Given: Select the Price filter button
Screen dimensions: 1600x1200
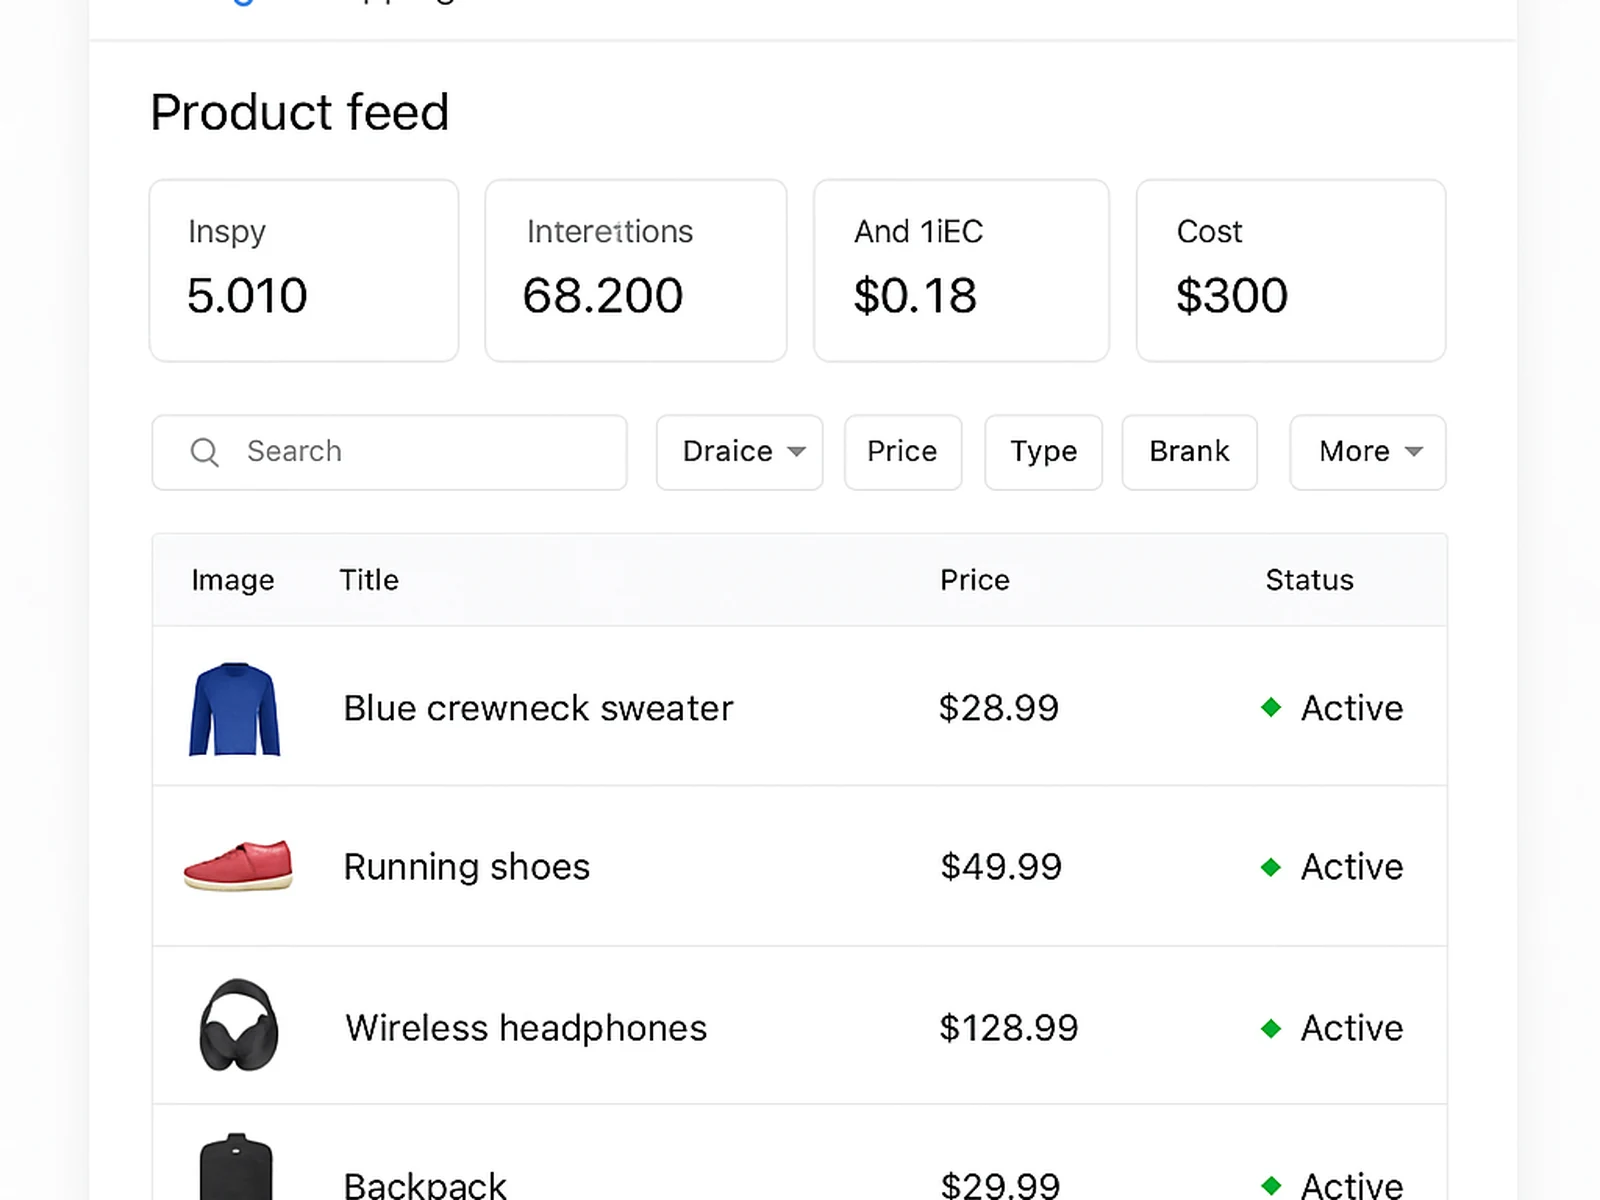Looking at the screenshot, I should click(x=903, y=452).
